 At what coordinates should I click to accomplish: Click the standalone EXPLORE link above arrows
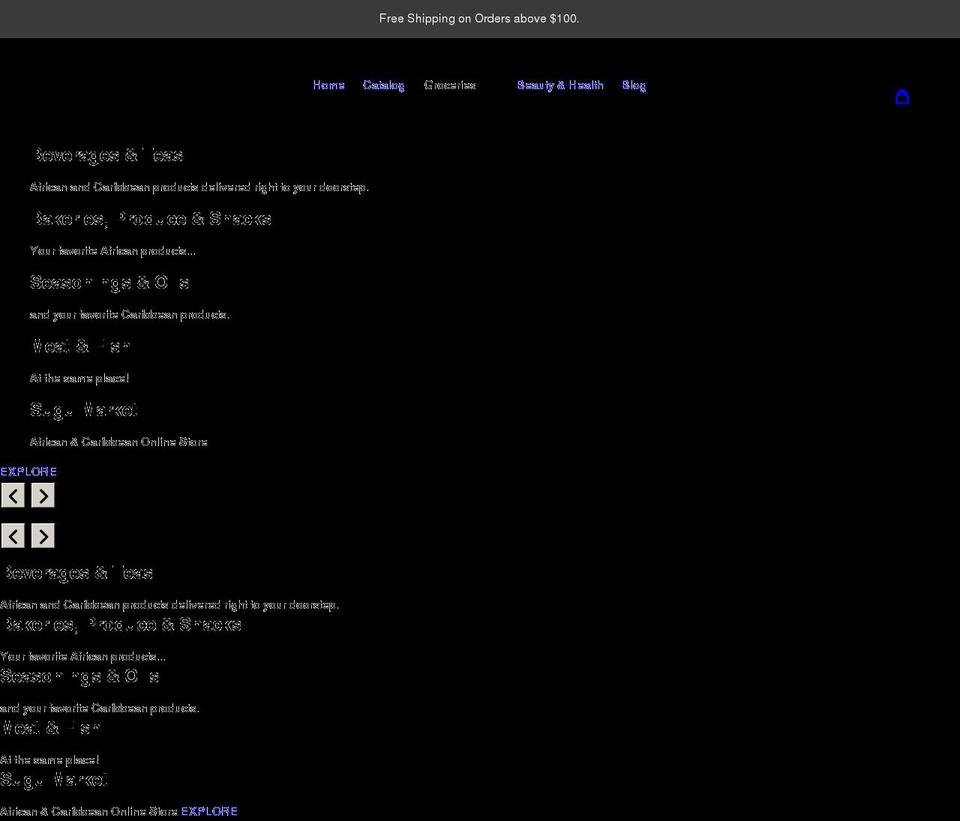click(x=28, y=471)
